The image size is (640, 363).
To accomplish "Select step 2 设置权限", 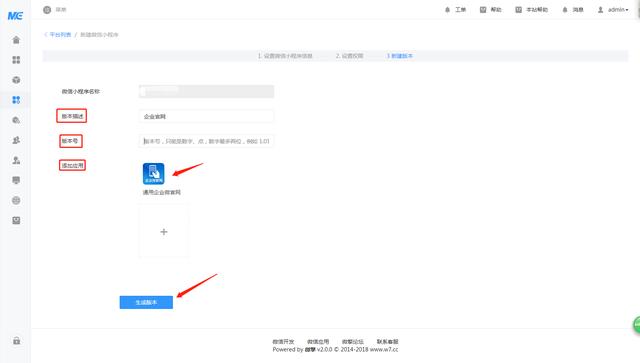I will pyautogui.click(x=349, y=56).
